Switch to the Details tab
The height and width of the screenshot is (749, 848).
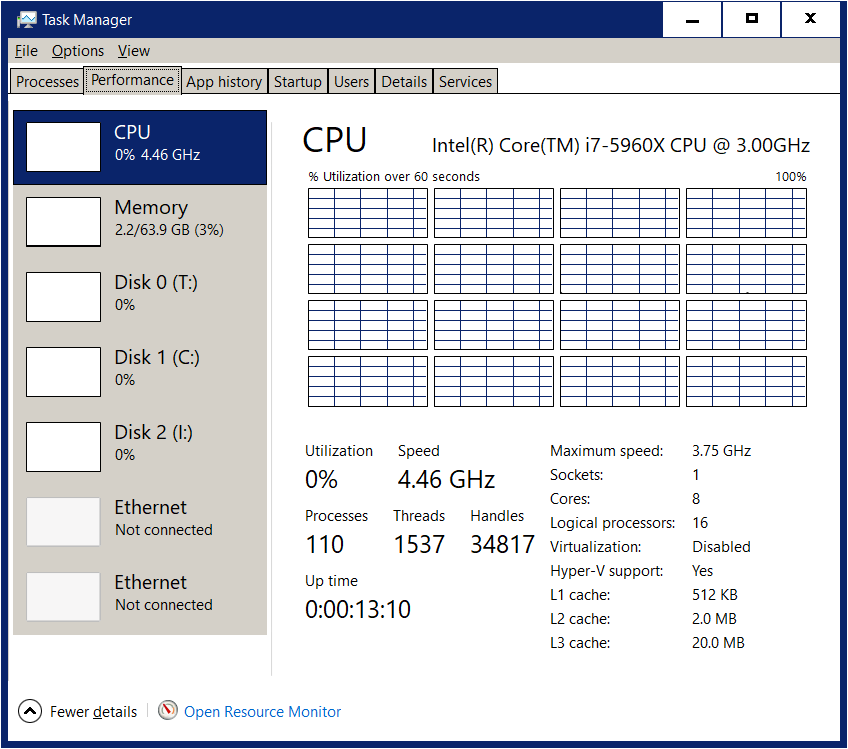(403, 81)
